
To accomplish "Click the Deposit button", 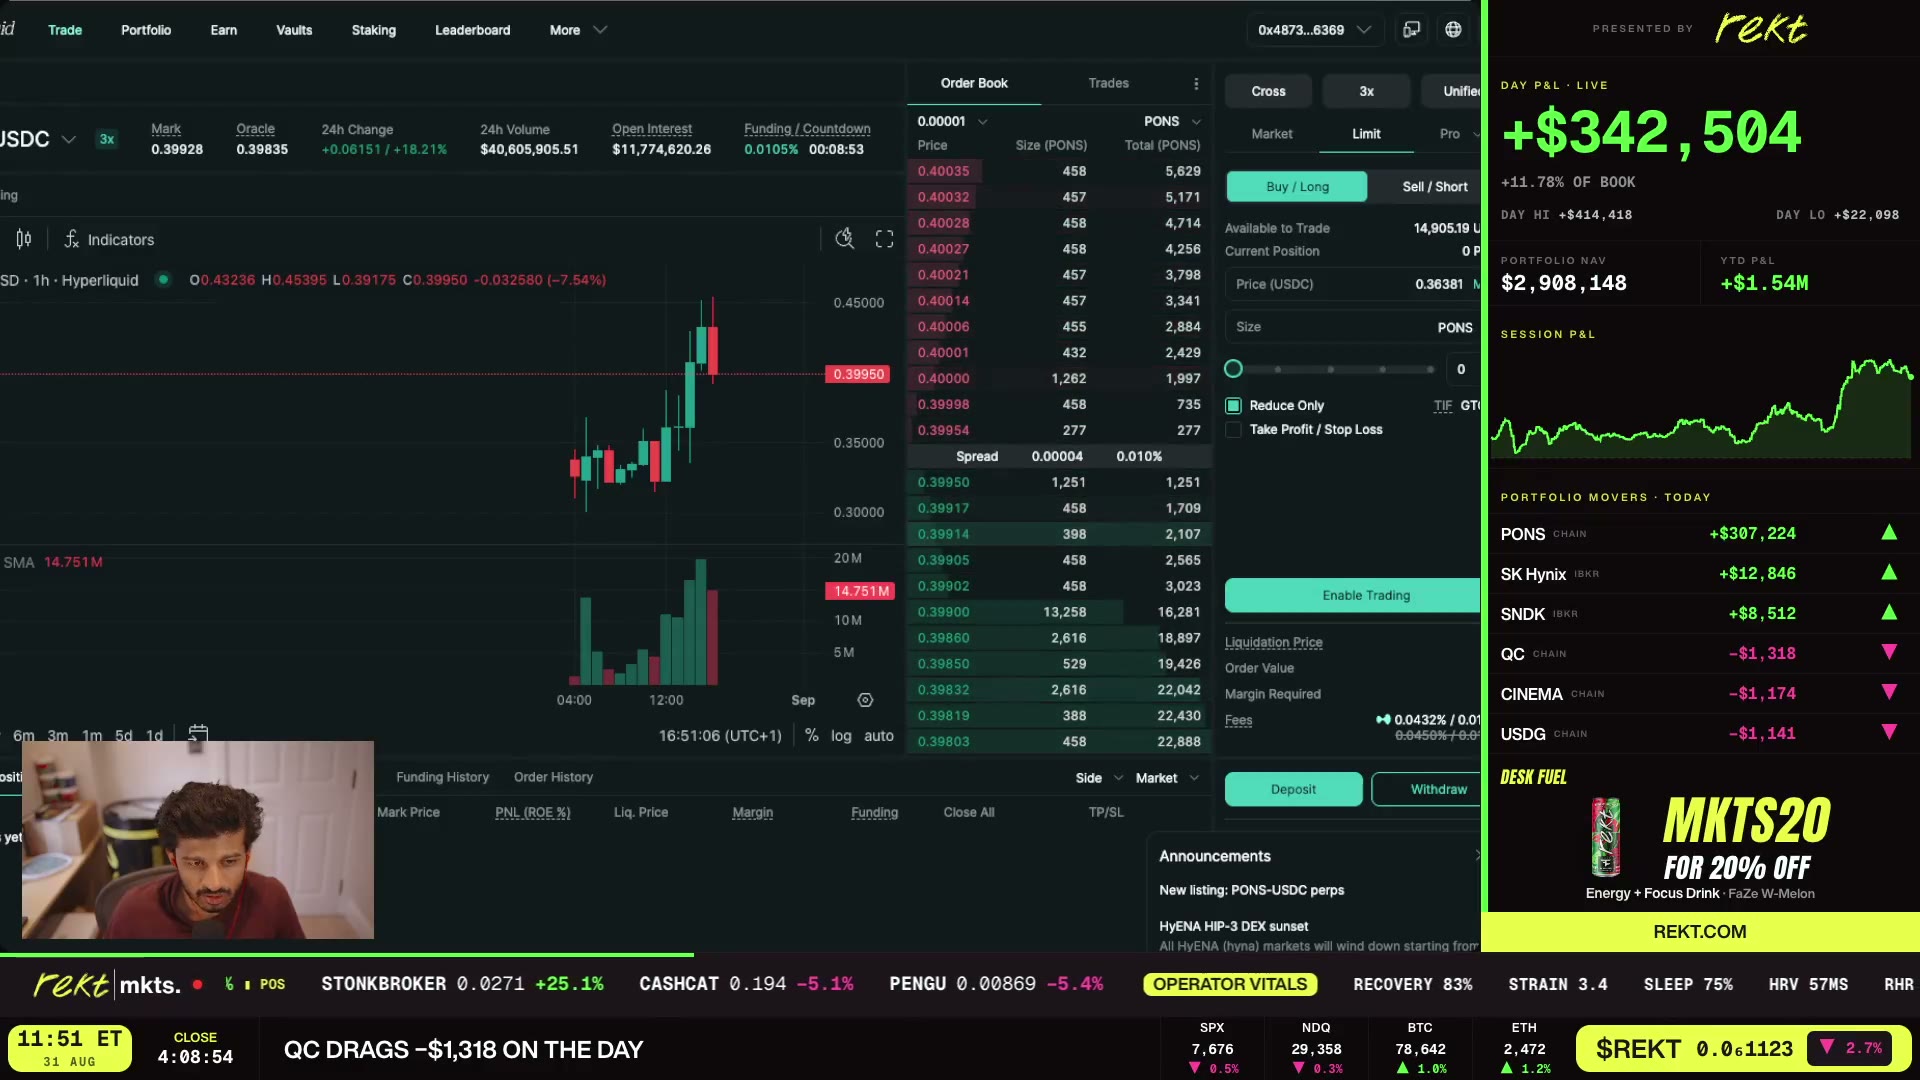I will 1293,789.
